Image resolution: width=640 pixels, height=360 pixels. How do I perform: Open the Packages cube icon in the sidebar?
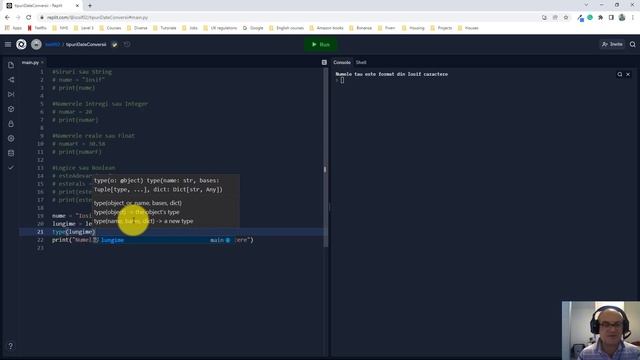11,109
